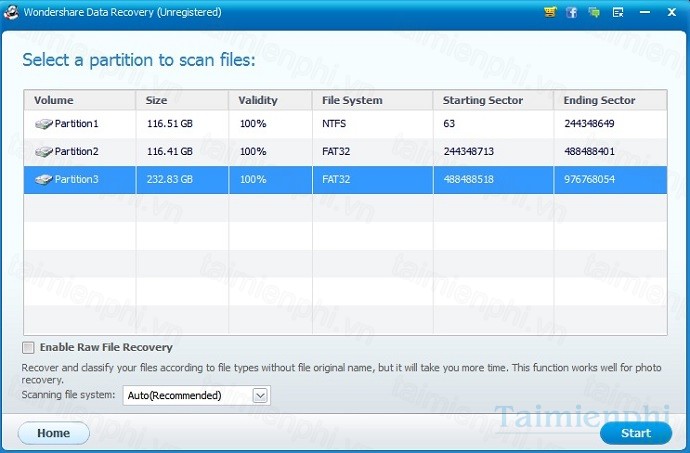Click the Scanning file system label

click(68, 395)
